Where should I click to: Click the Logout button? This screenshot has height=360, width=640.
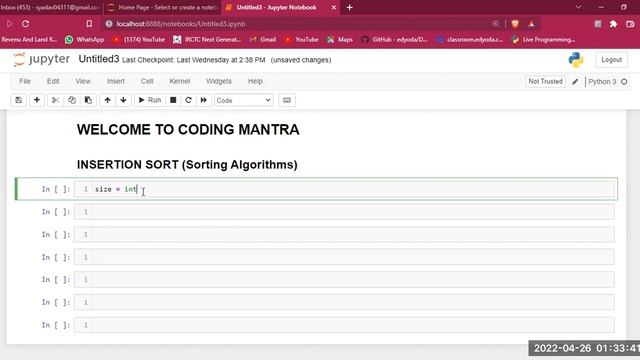pyautogui.click(x=611, y=60)
